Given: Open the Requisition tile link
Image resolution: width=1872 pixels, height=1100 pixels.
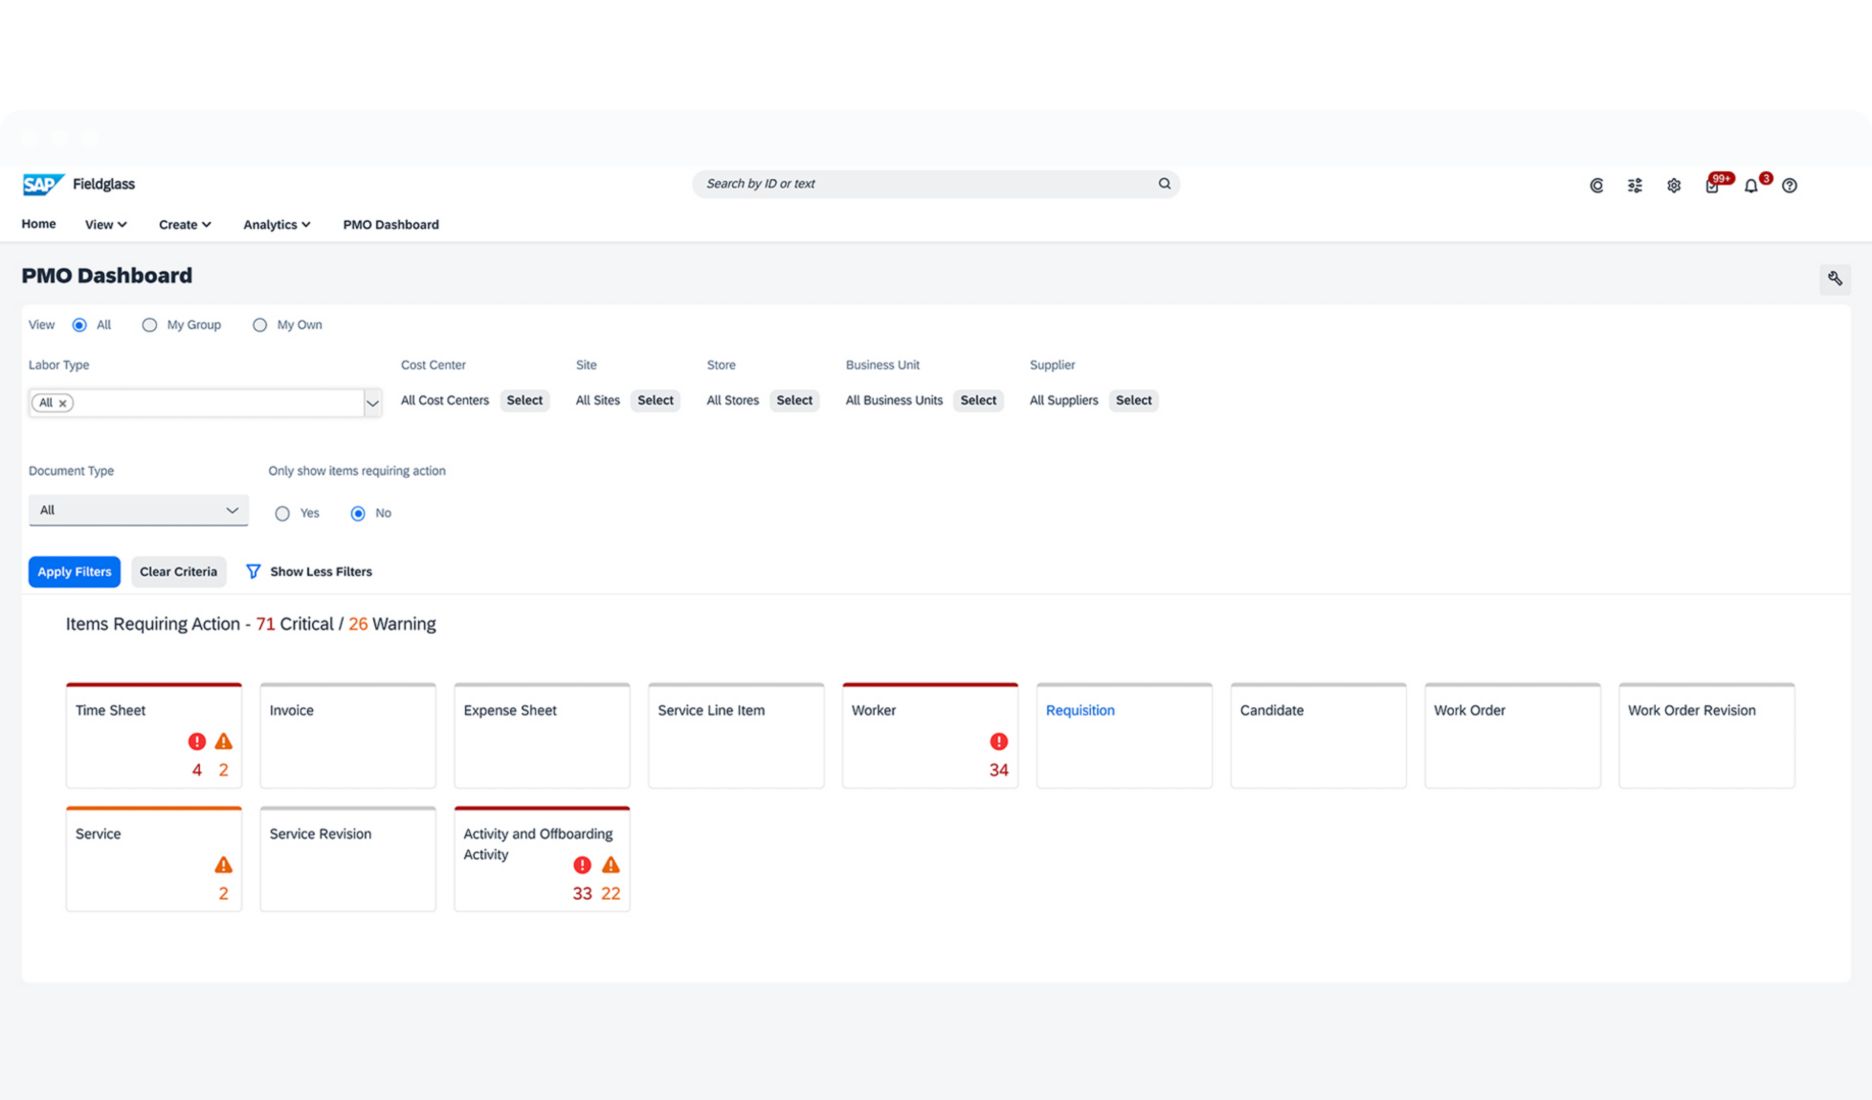Looking at the screenshot, I should (x=1080, y=710).
